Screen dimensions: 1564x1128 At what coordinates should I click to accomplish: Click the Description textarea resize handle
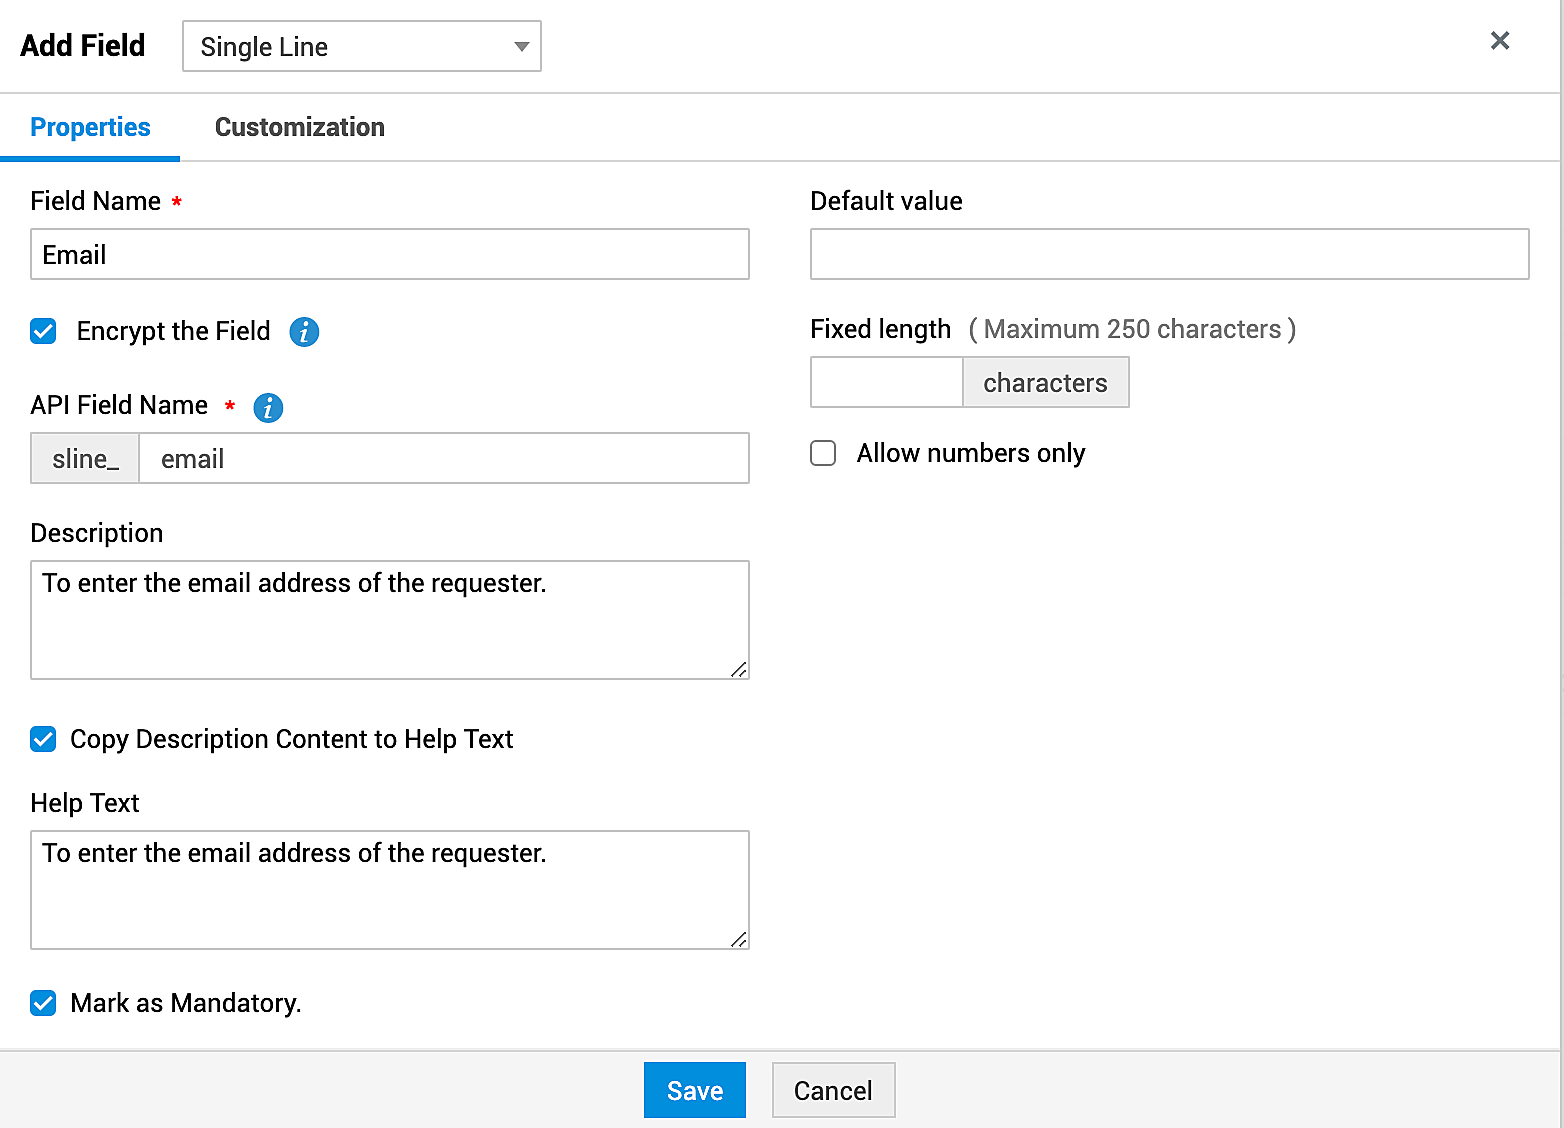pos(741,670)
